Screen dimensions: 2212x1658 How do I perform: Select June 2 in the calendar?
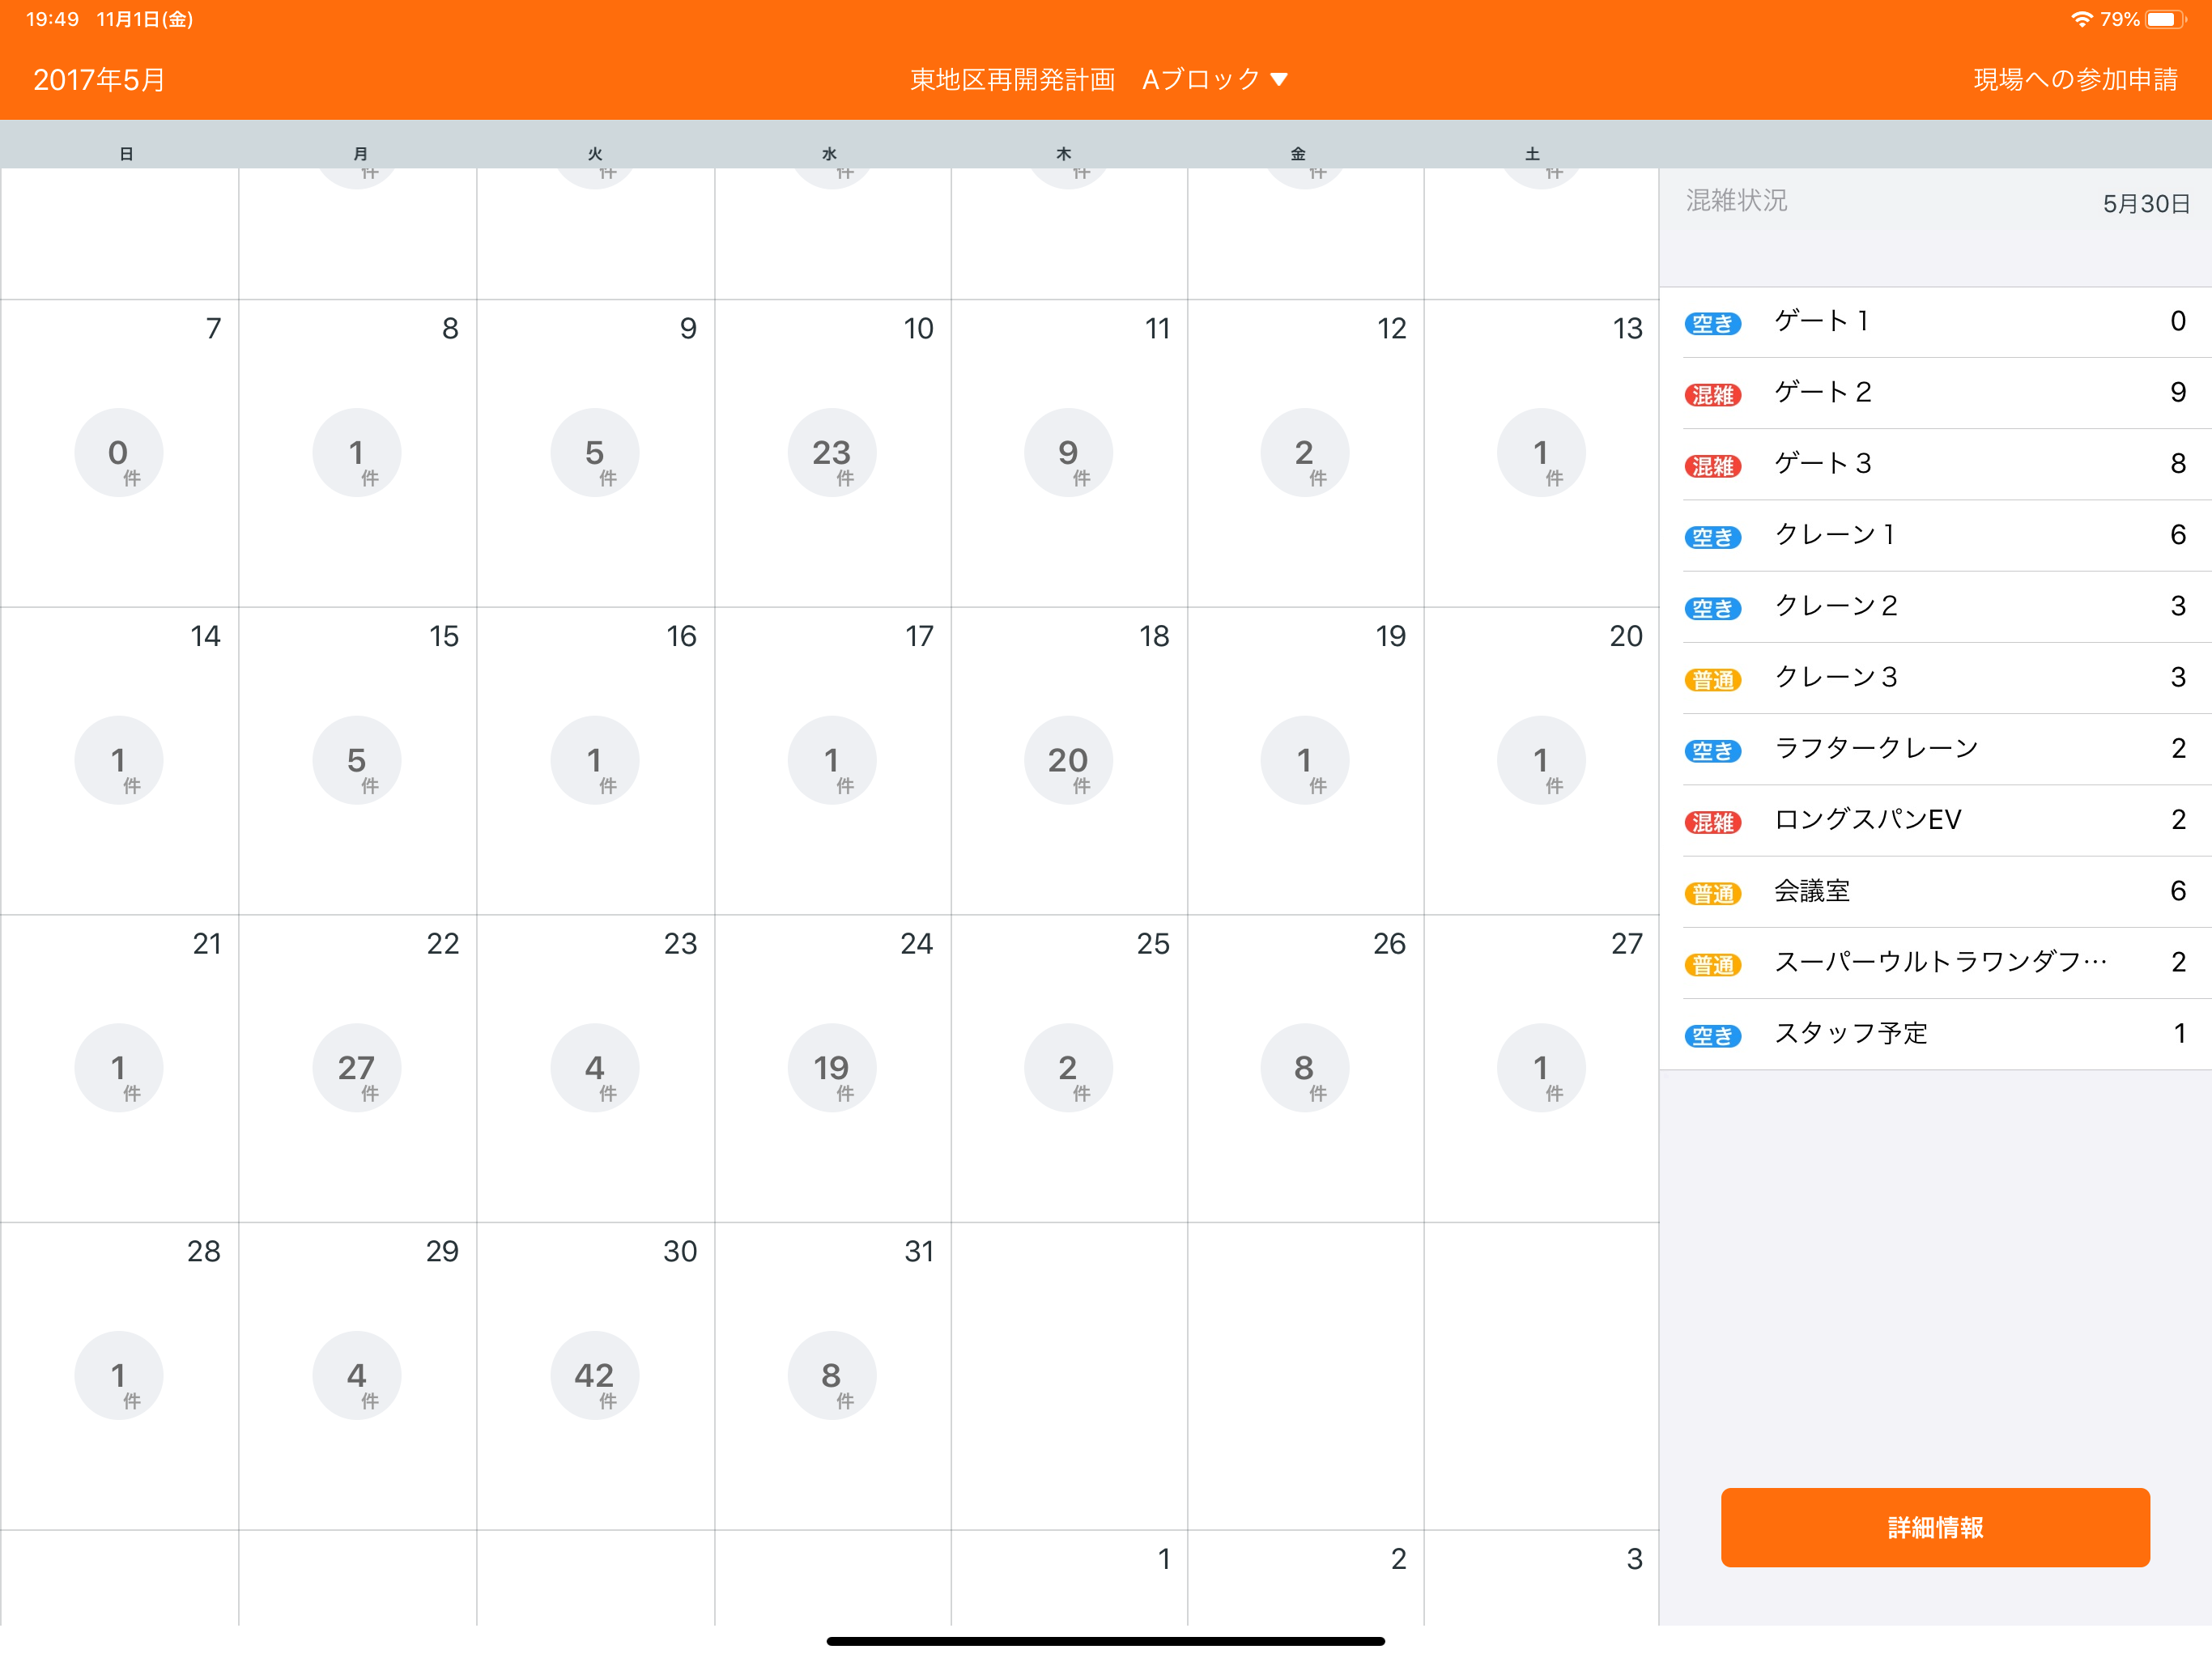(1305, 1577)
